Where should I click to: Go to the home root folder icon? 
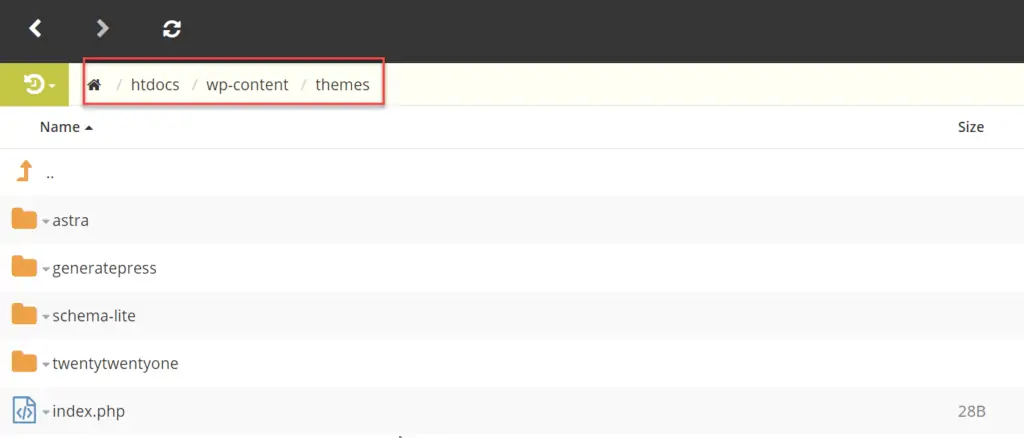[x=95, y=85]
